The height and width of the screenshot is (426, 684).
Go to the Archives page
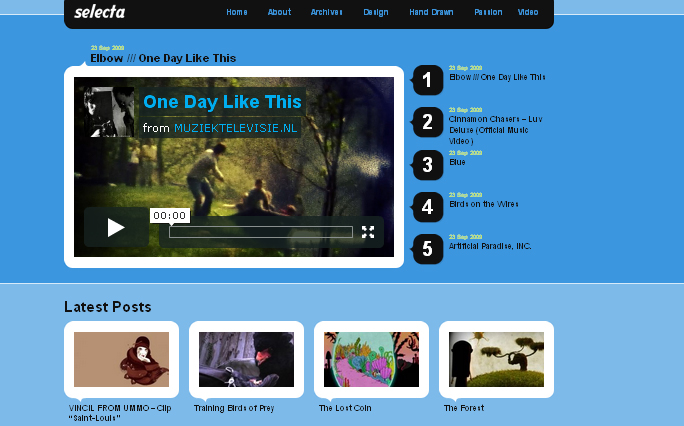click(326, 12)
